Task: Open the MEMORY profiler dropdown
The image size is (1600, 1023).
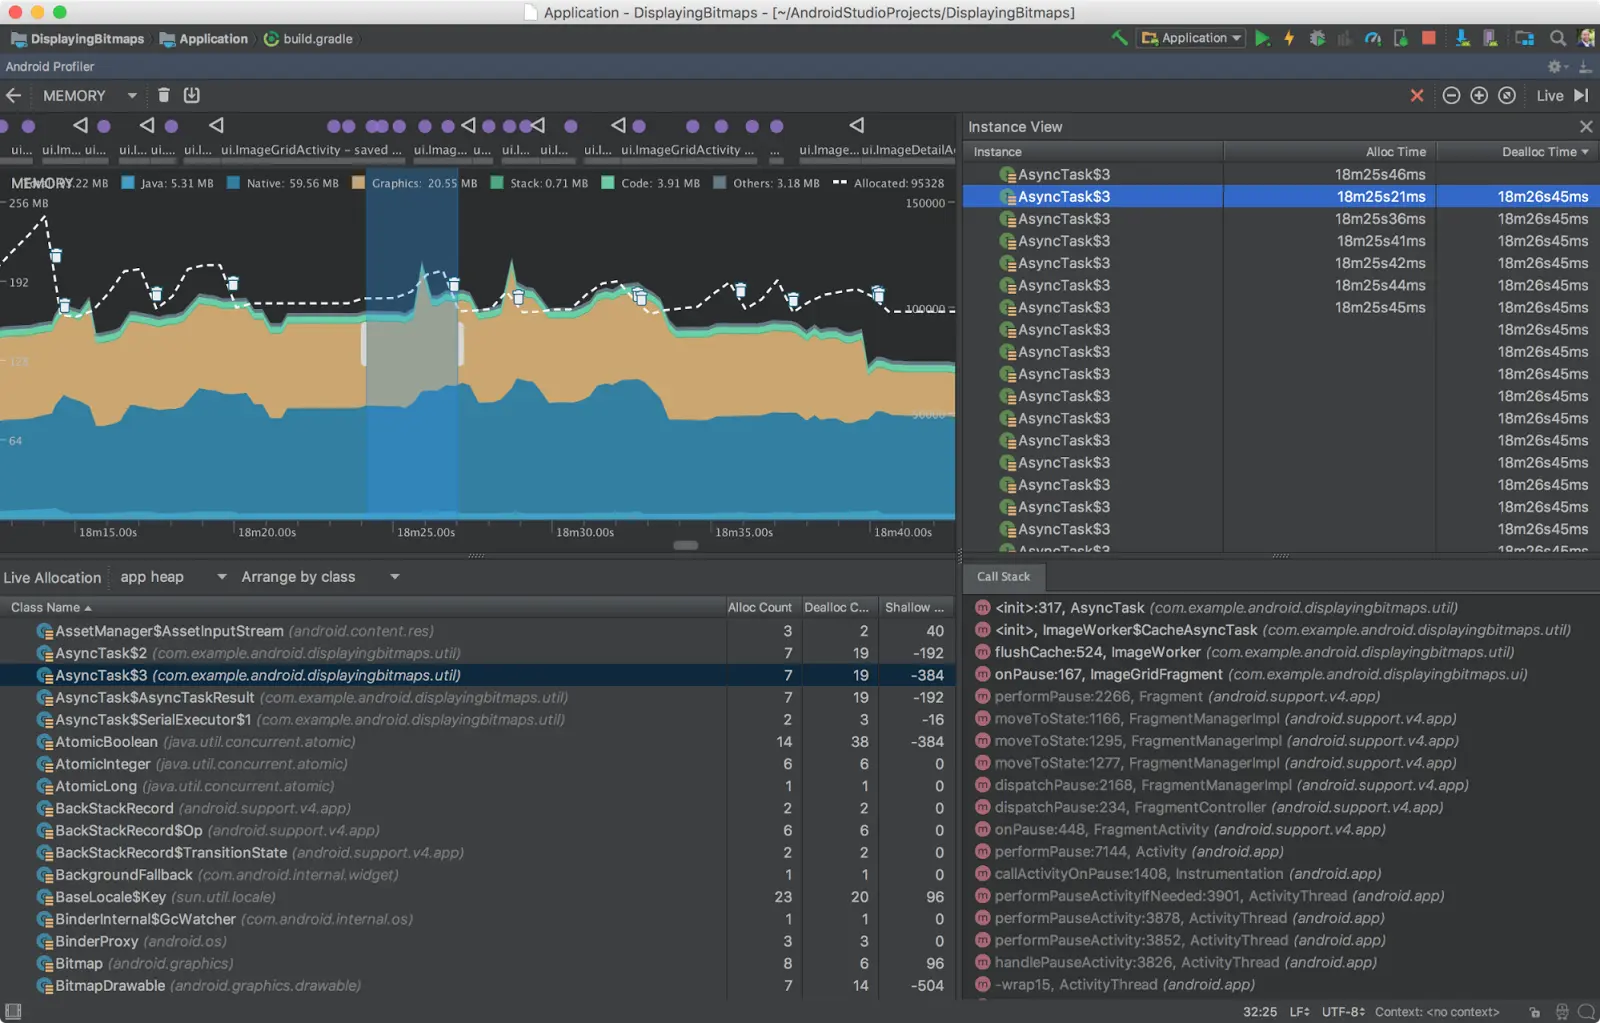Action: (89, 95)
